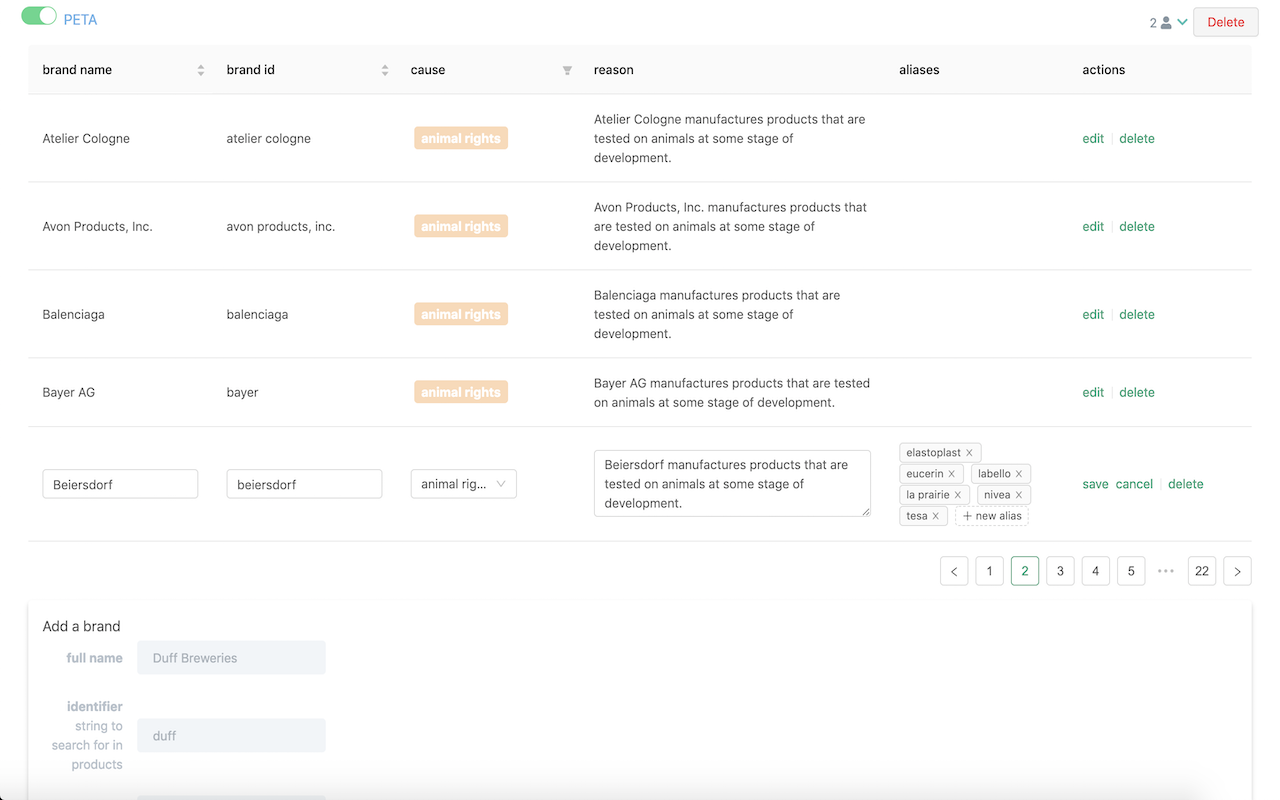Jump ahead using pagination ellipsis
The image size is (1280, 800).
1166,571
